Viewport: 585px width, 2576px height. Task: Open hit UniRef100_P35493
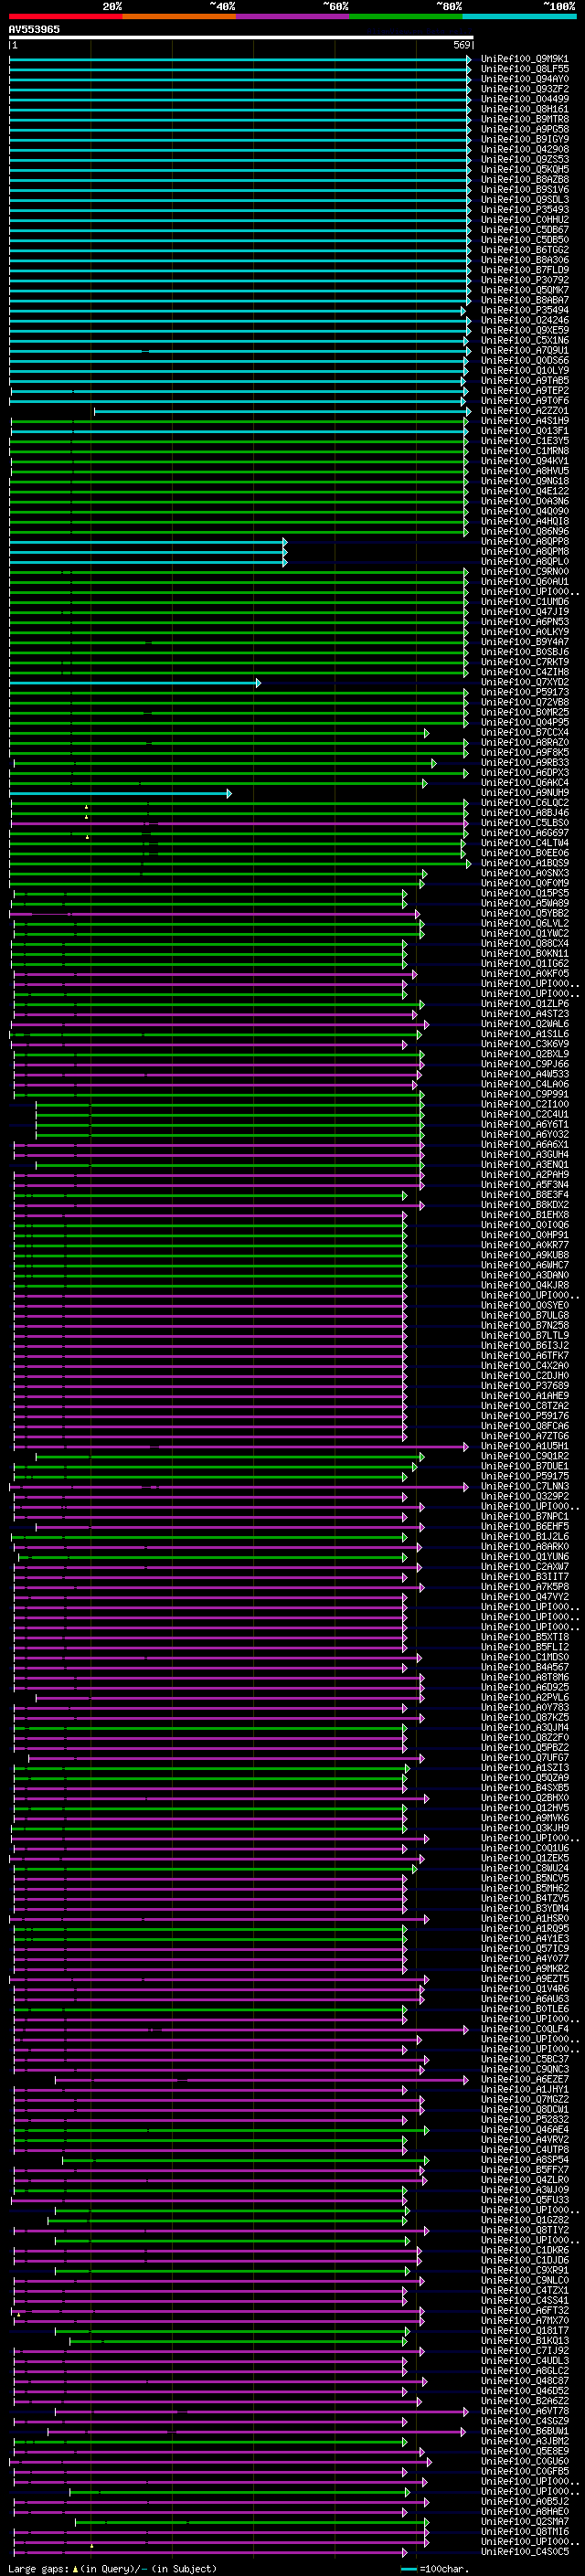point(525,210)
